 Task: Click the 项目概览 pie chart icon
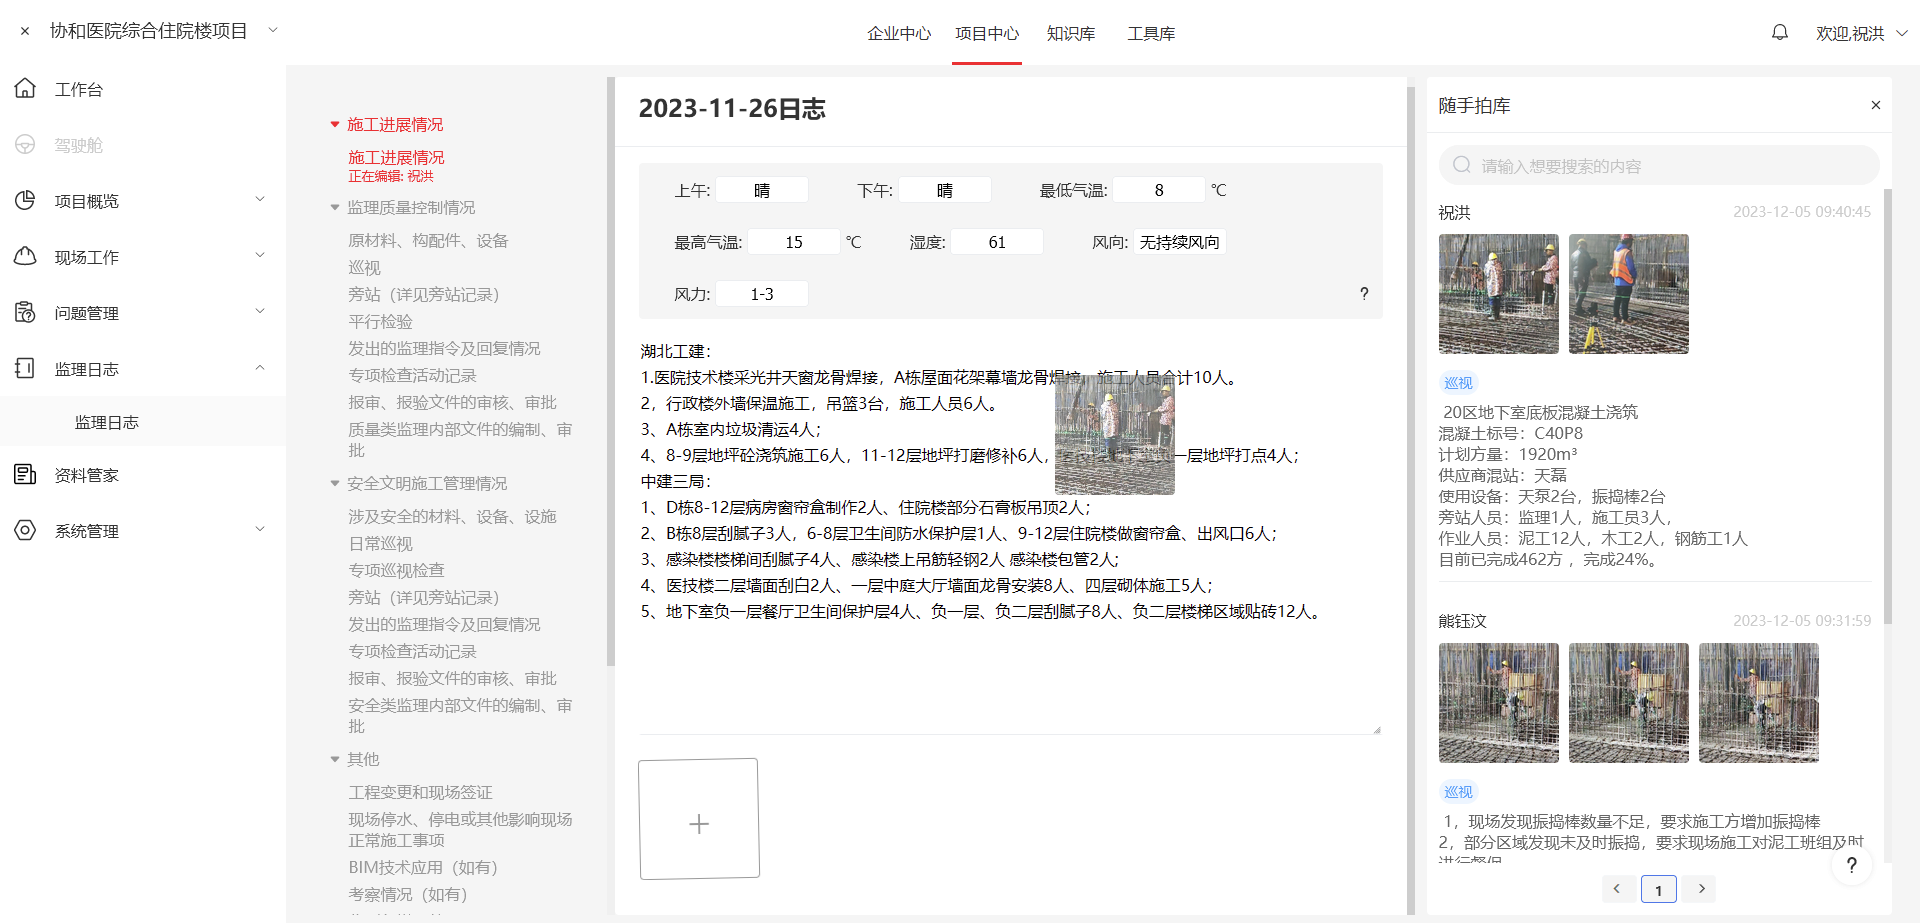tap(26, 201)
